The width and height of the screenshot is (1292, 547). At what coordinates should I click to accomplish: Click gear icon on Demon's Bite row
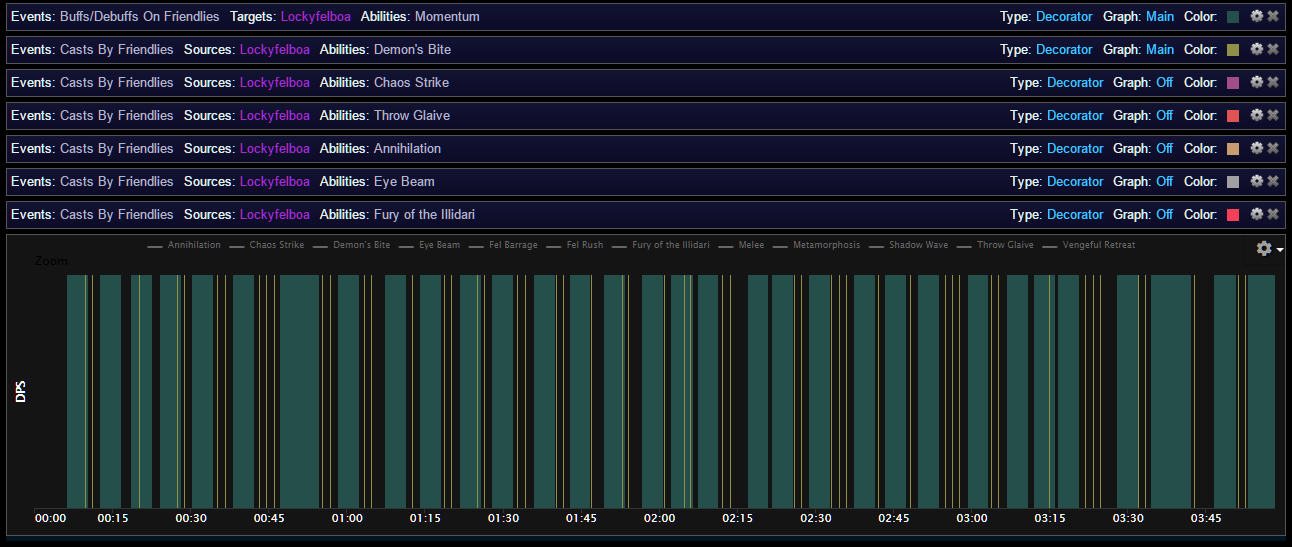[1257, 49]
